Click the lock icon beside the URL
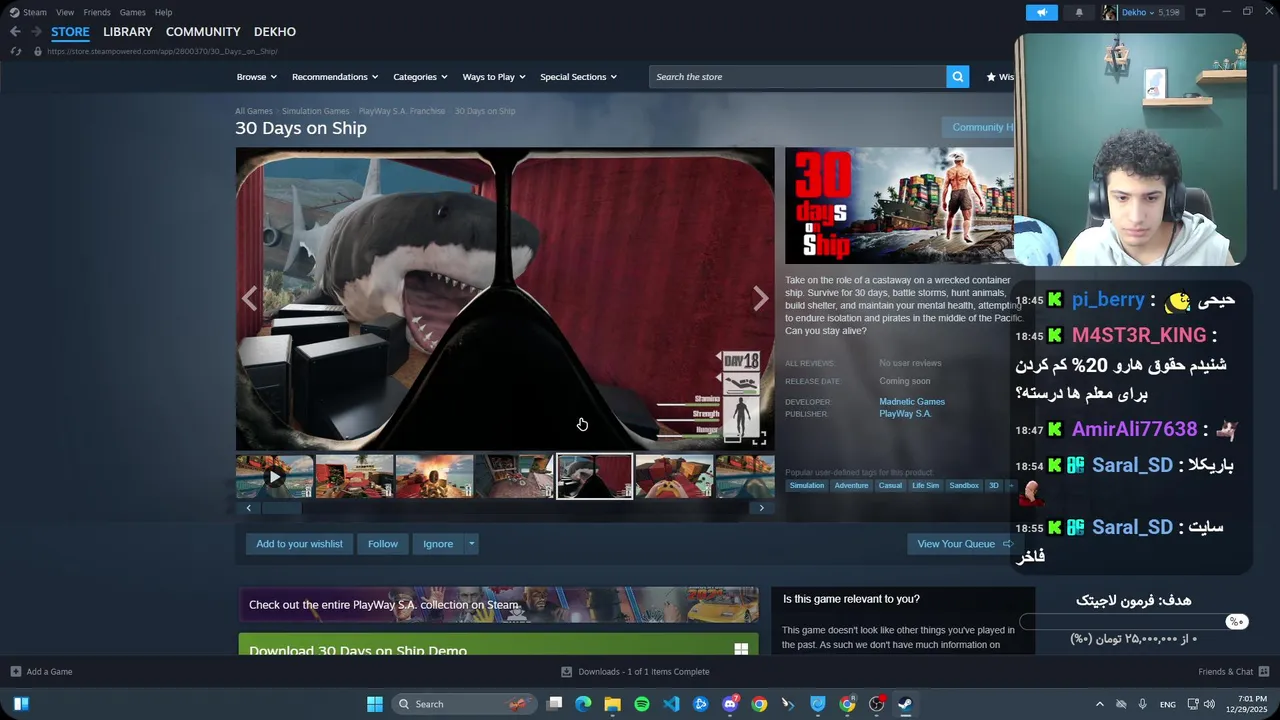 (38, 51)
